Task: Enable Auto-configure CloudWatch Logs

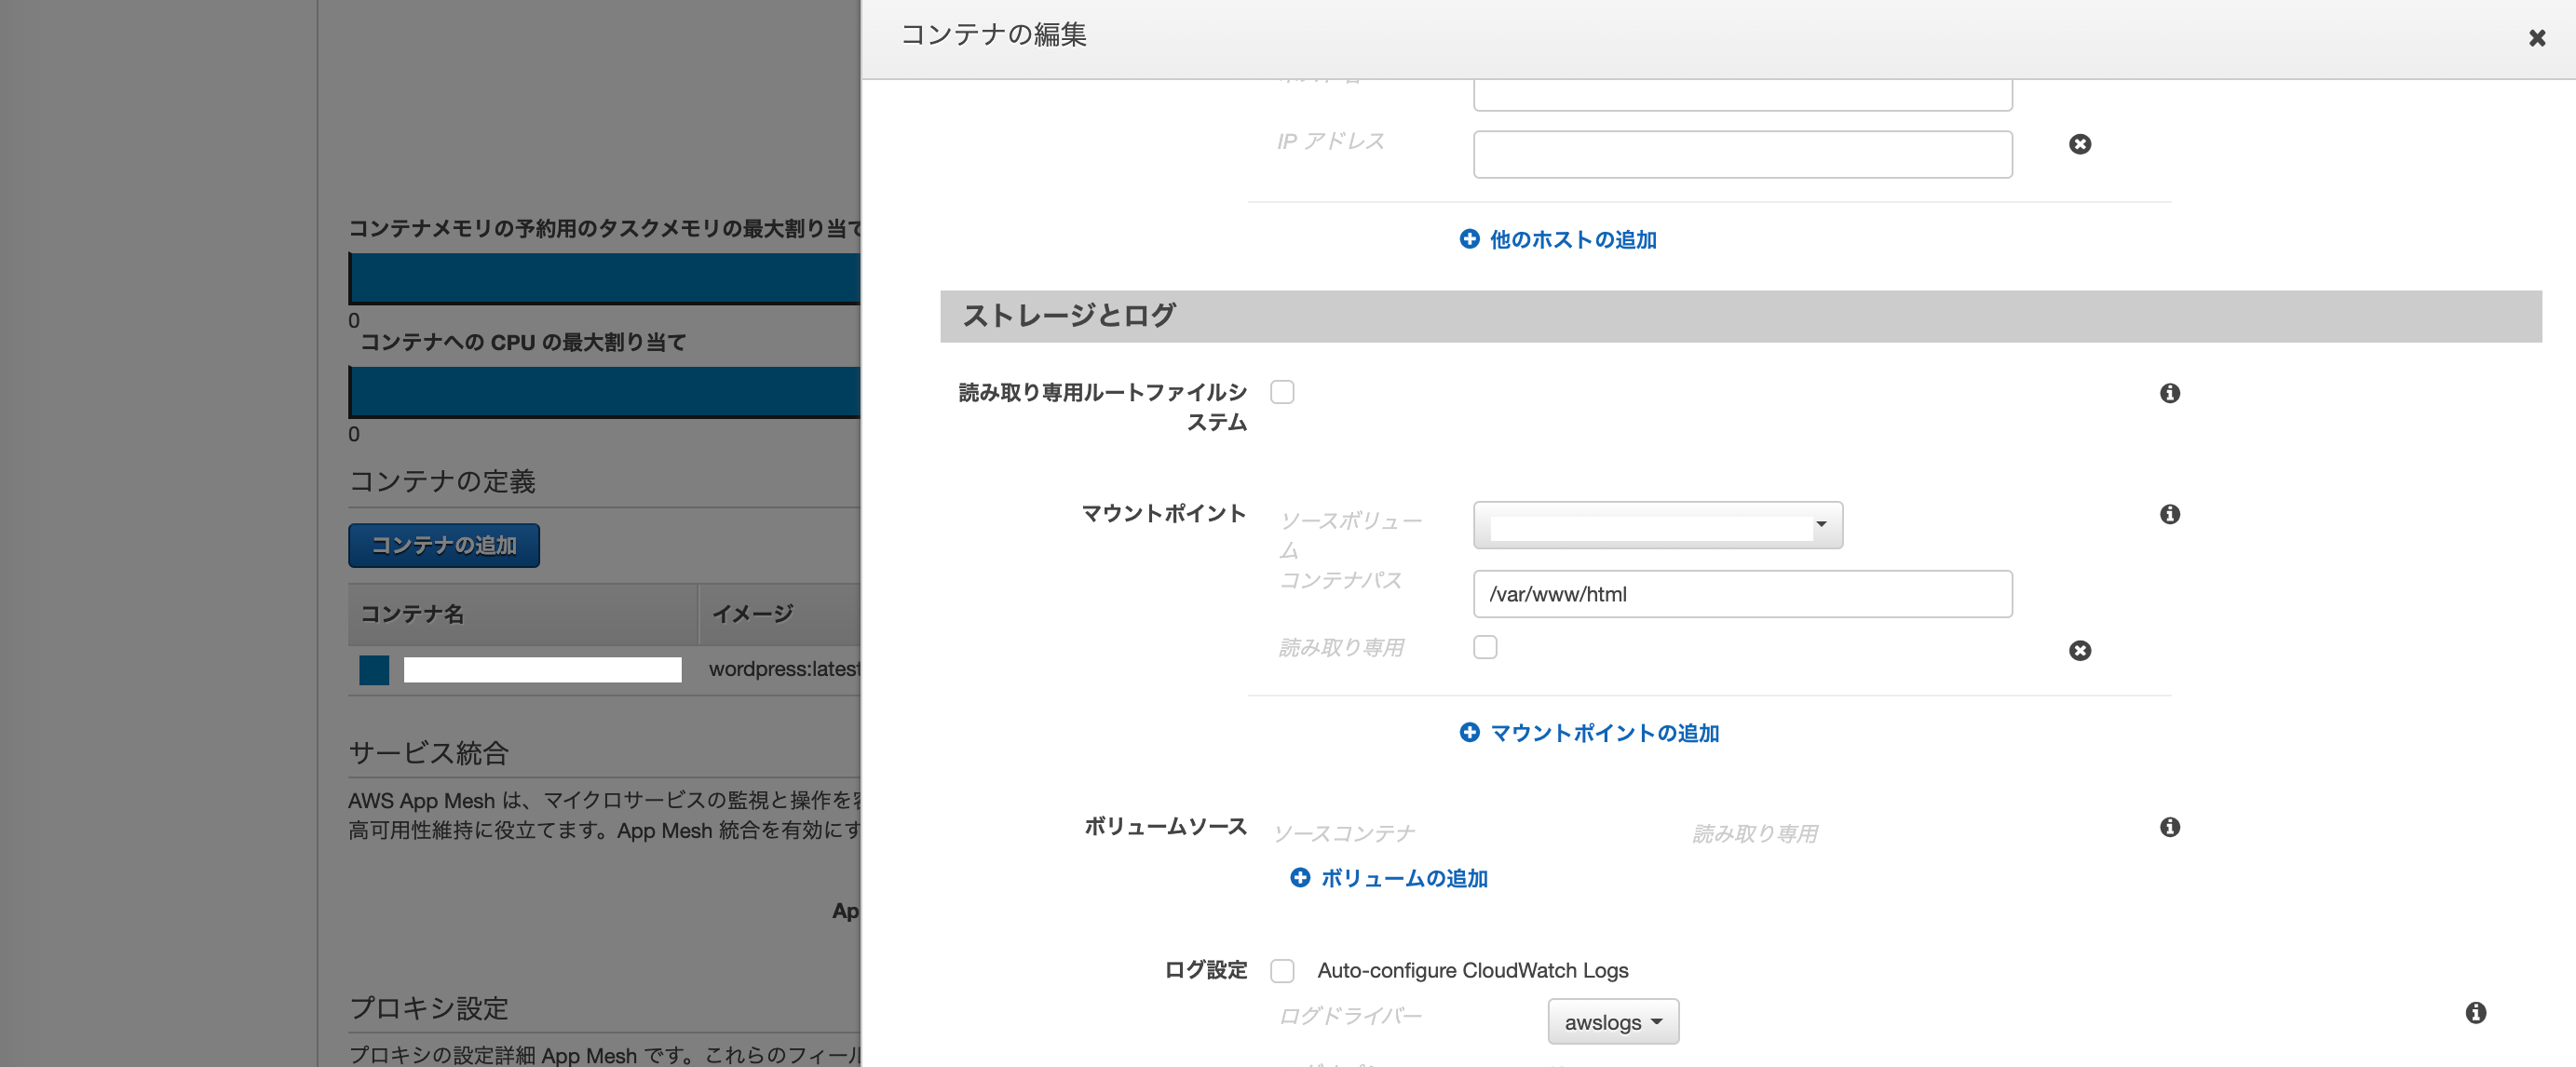Action: click(1283, 969)
